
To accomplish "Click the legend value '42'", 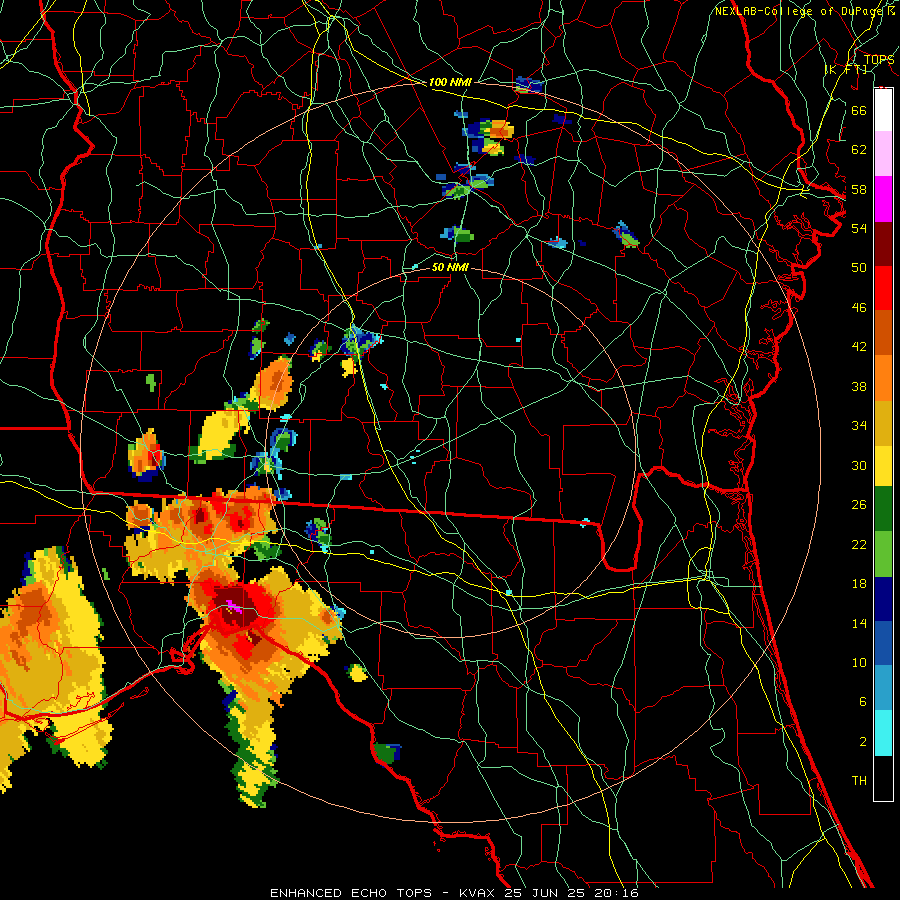I will coord(859,346).
